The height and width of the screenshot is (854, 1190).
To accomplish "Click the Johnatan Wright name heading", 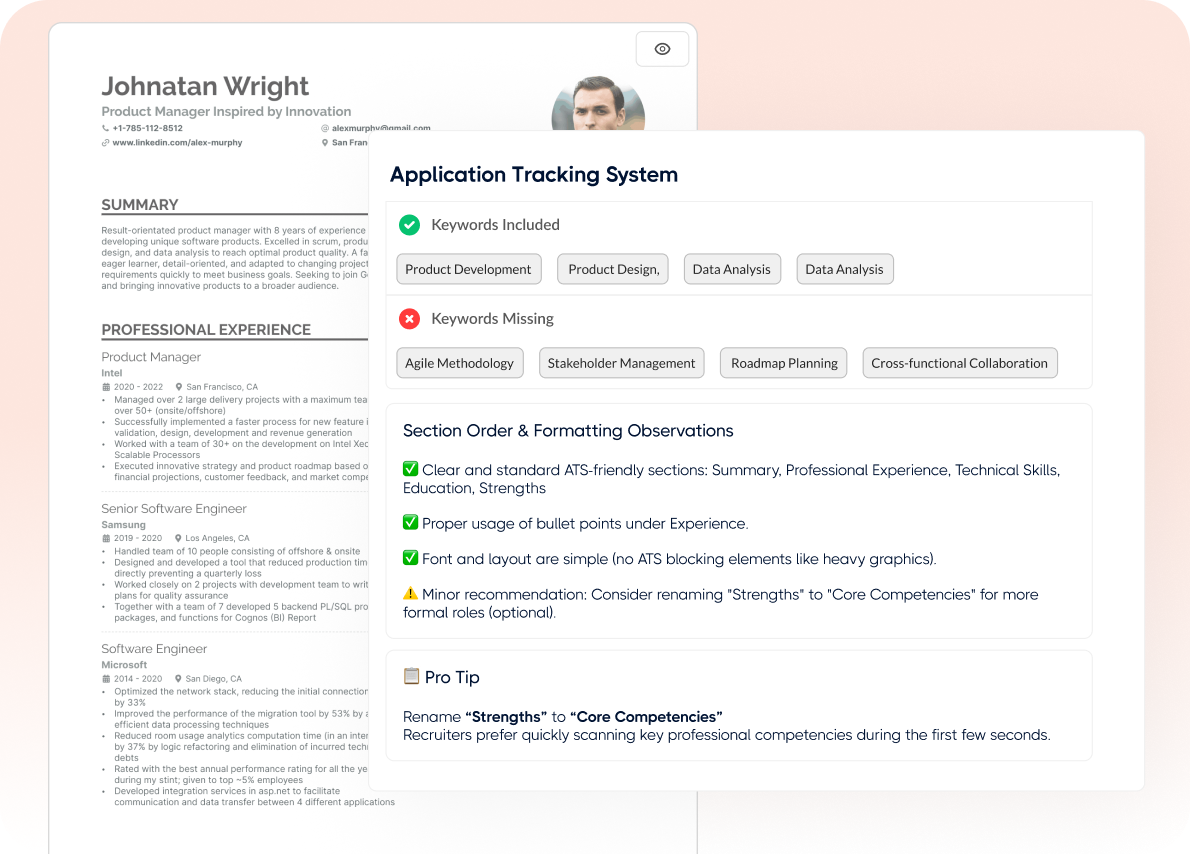I will (205, 87).
